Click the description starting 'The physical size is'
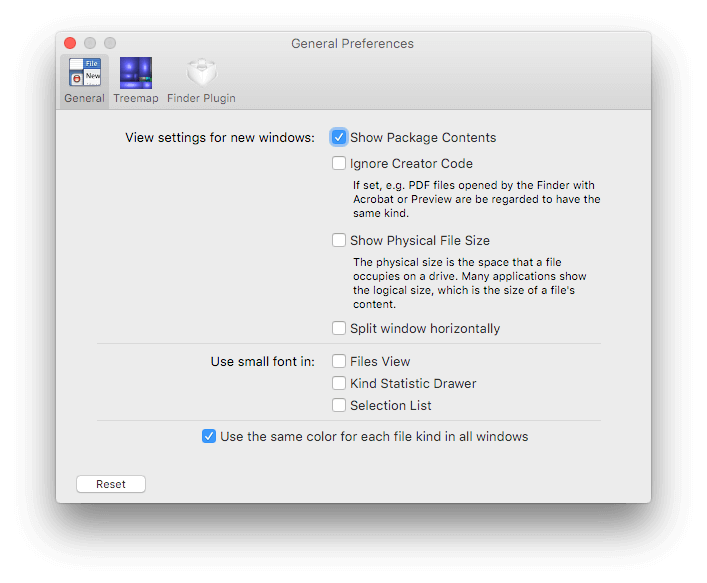 tap(470, 283)
